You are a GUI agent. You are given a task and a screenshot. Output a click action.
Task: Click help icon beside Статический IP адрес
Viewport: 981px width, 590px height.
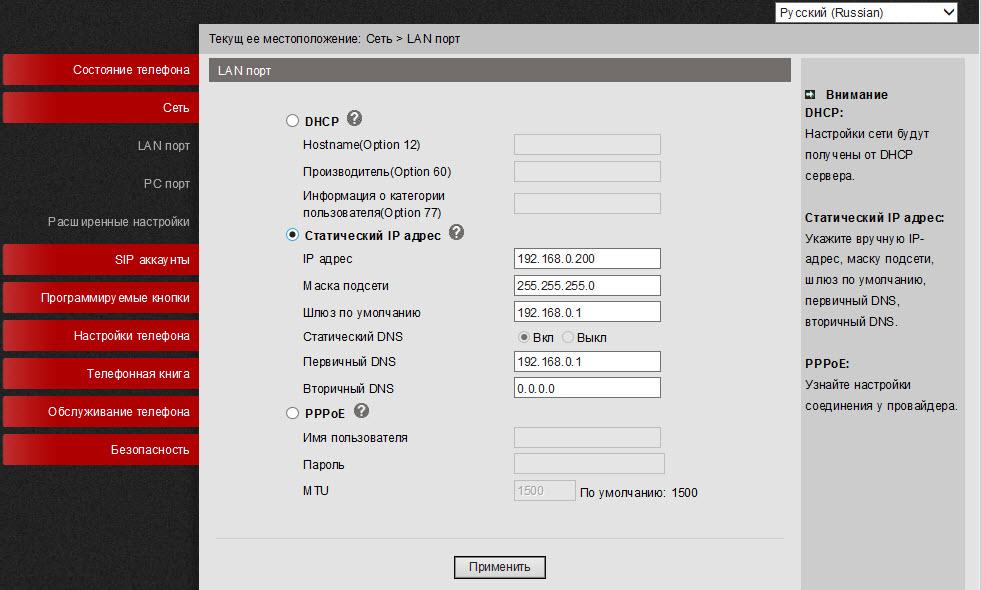coord(459,234)
